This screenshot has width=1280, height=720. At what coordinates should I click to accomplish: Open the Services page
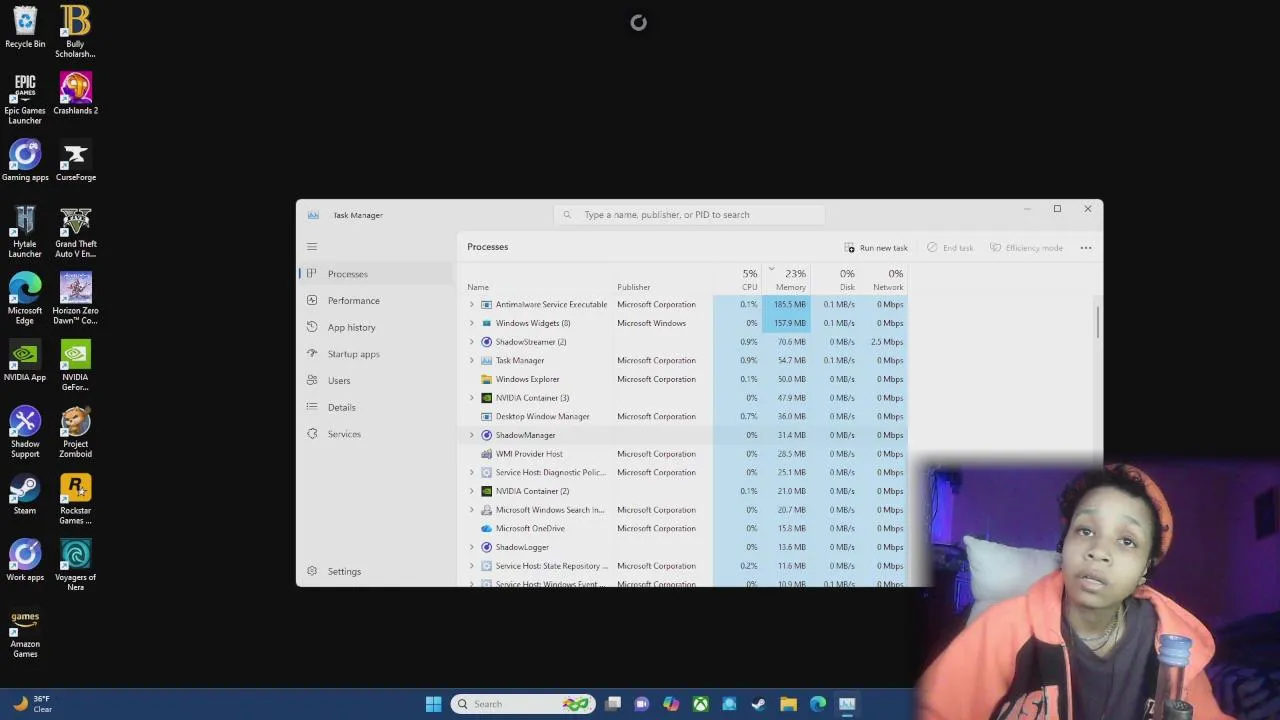376,434
